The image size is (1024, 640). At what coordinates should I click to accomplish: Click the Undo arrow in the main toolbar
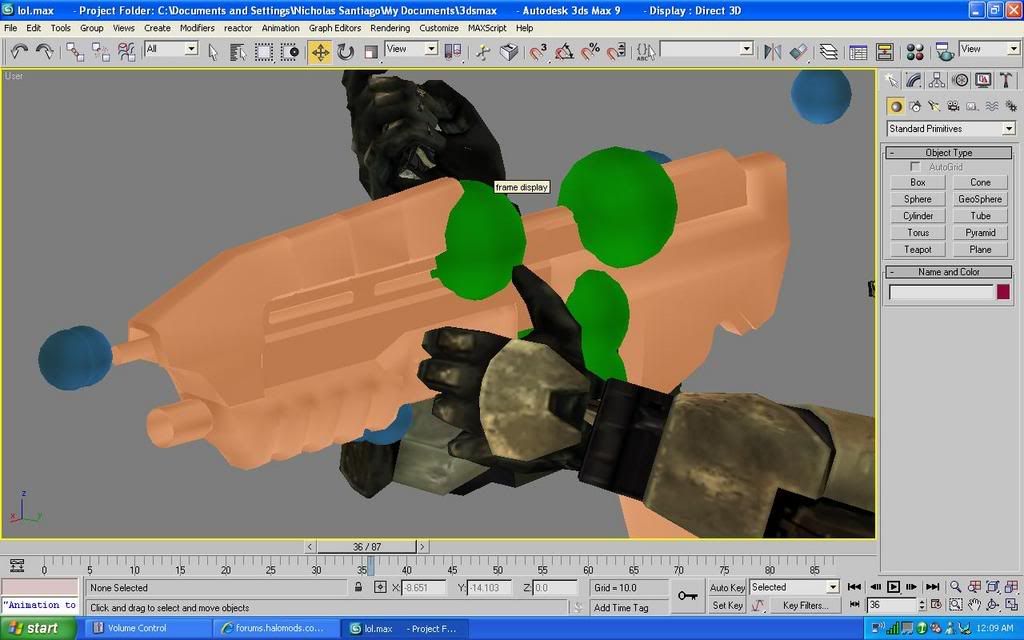(19, 52)
